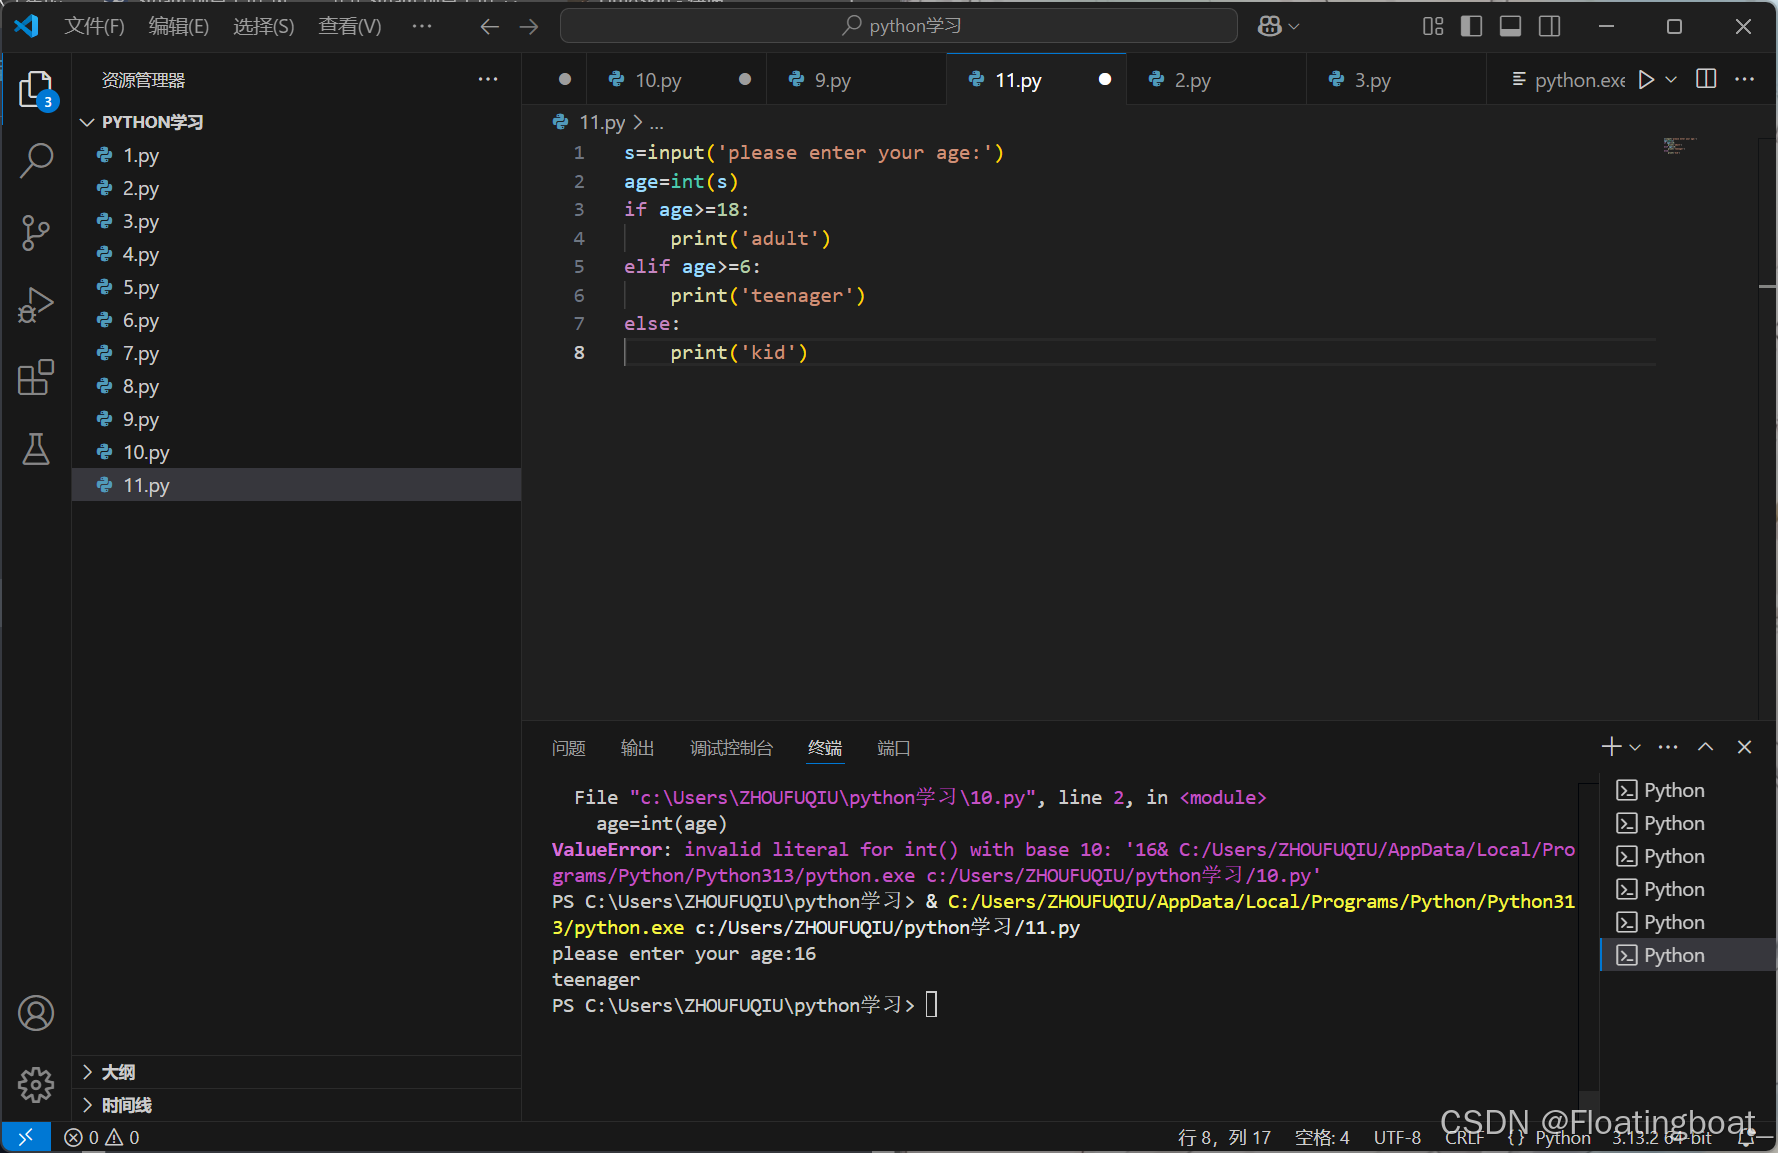Open the Extensions view
1778x1153 pixels.
[x=36, y=377]
